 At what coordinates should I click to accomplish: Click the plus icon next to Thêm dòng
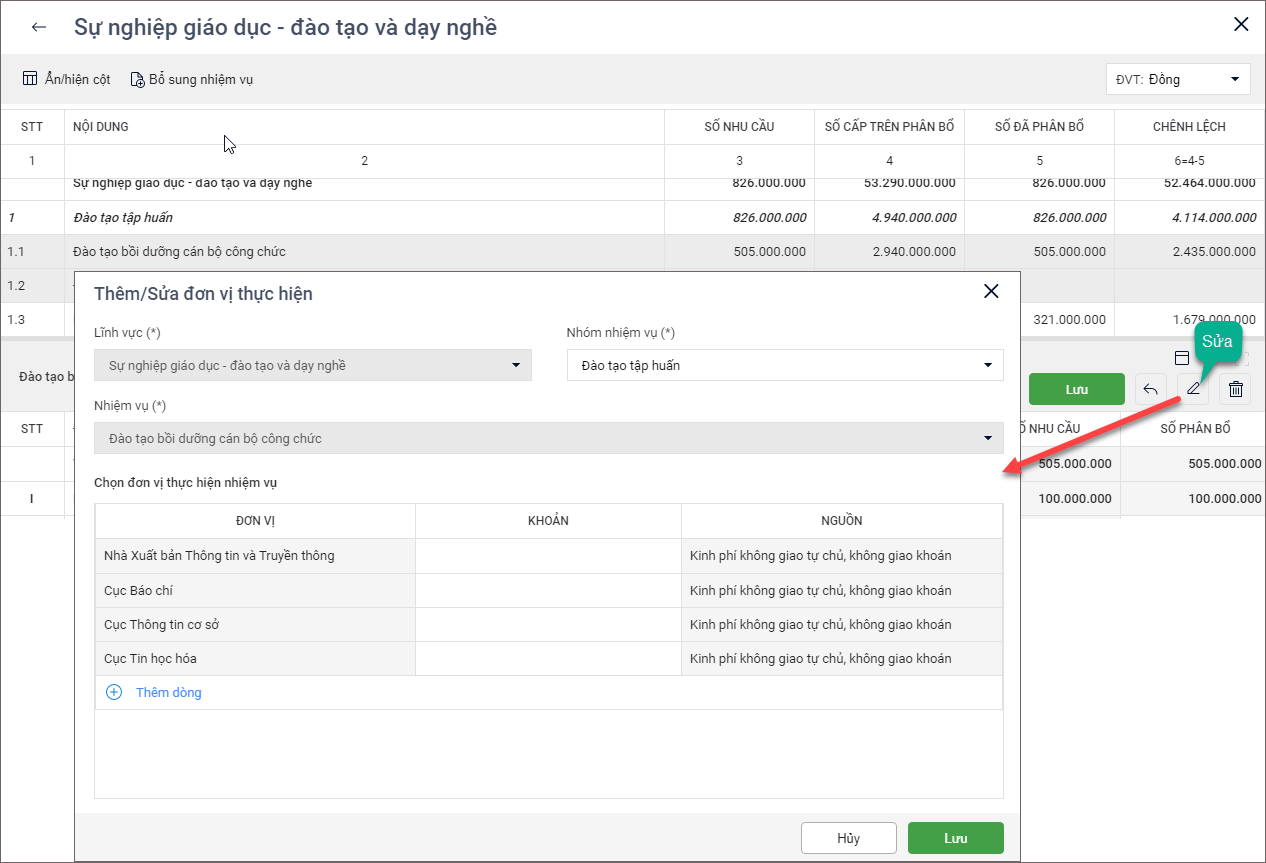click(114, 692)
